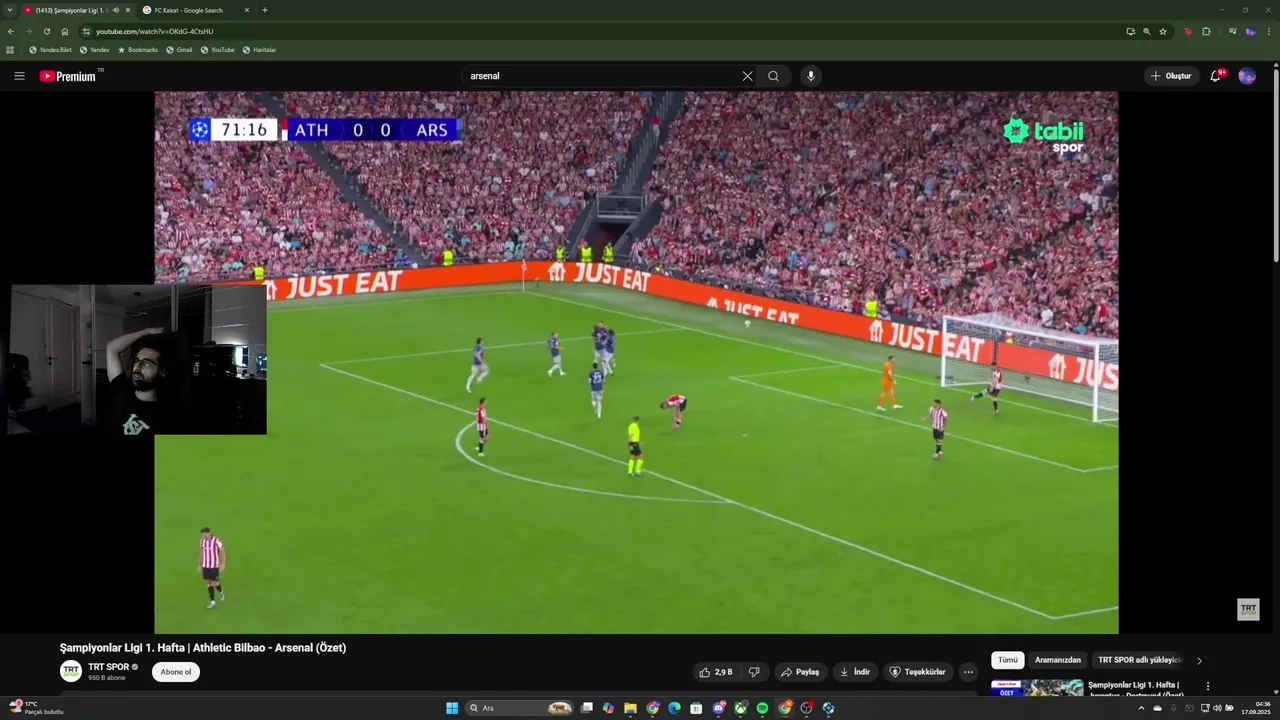Dislike the video with thumbs down
Screen dimensions: 1280x720
coord(755,672)
